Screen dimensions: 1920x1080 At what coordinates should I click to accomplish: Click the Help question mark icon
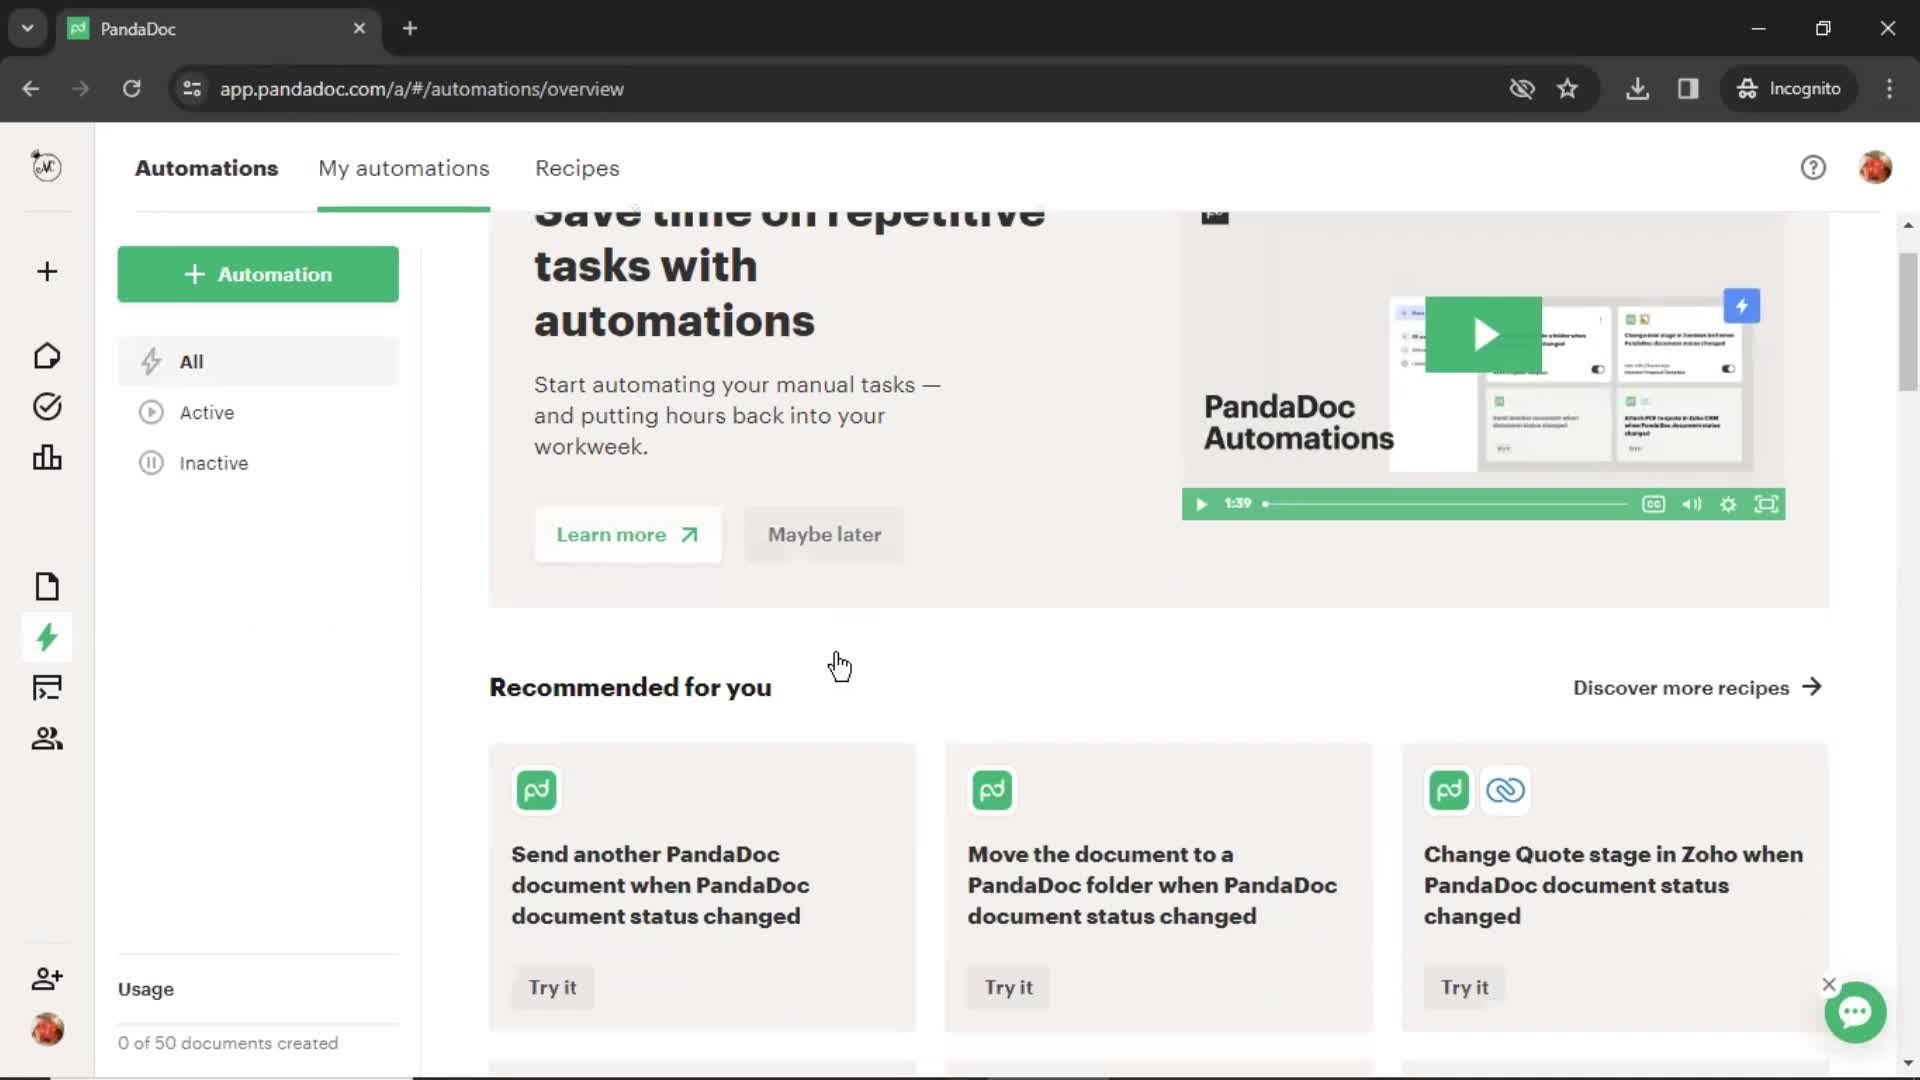pyautogui.click(x=1813, y=167)
